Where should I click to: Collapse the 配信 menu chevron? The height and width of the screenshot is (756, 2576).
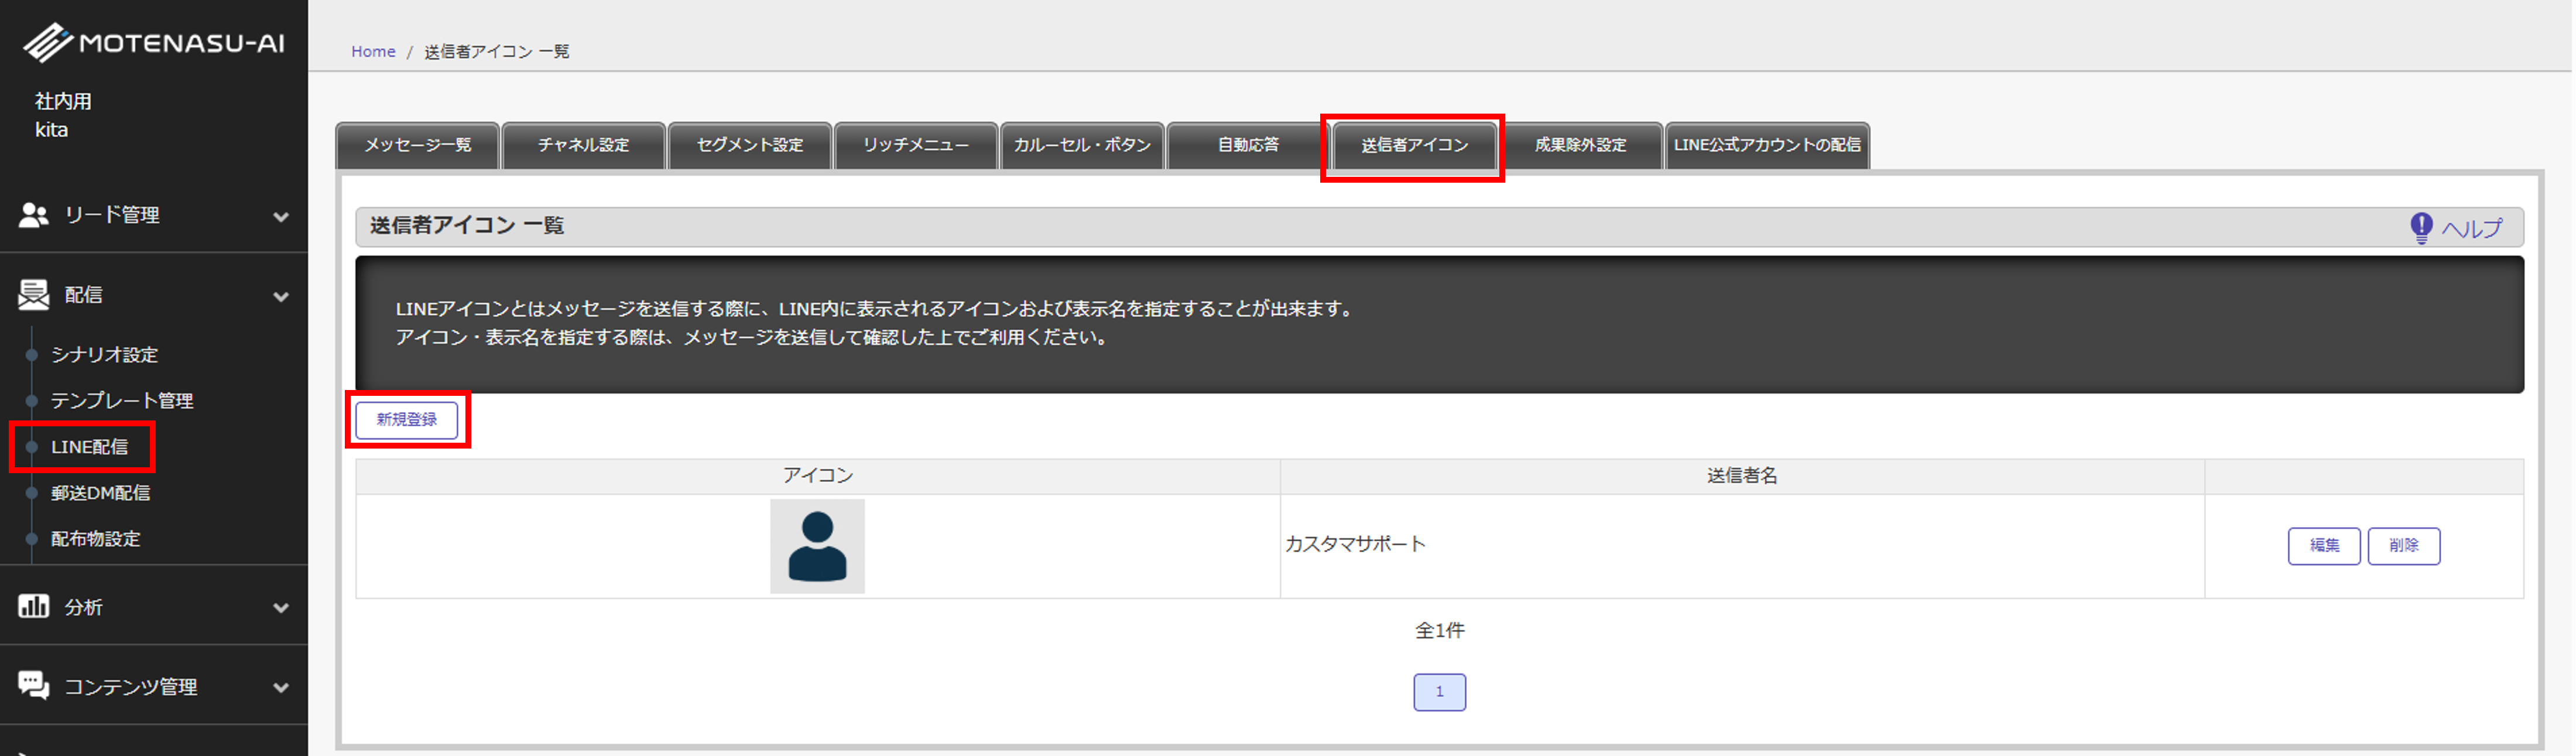pyautogui.click(x=281, y=296)
